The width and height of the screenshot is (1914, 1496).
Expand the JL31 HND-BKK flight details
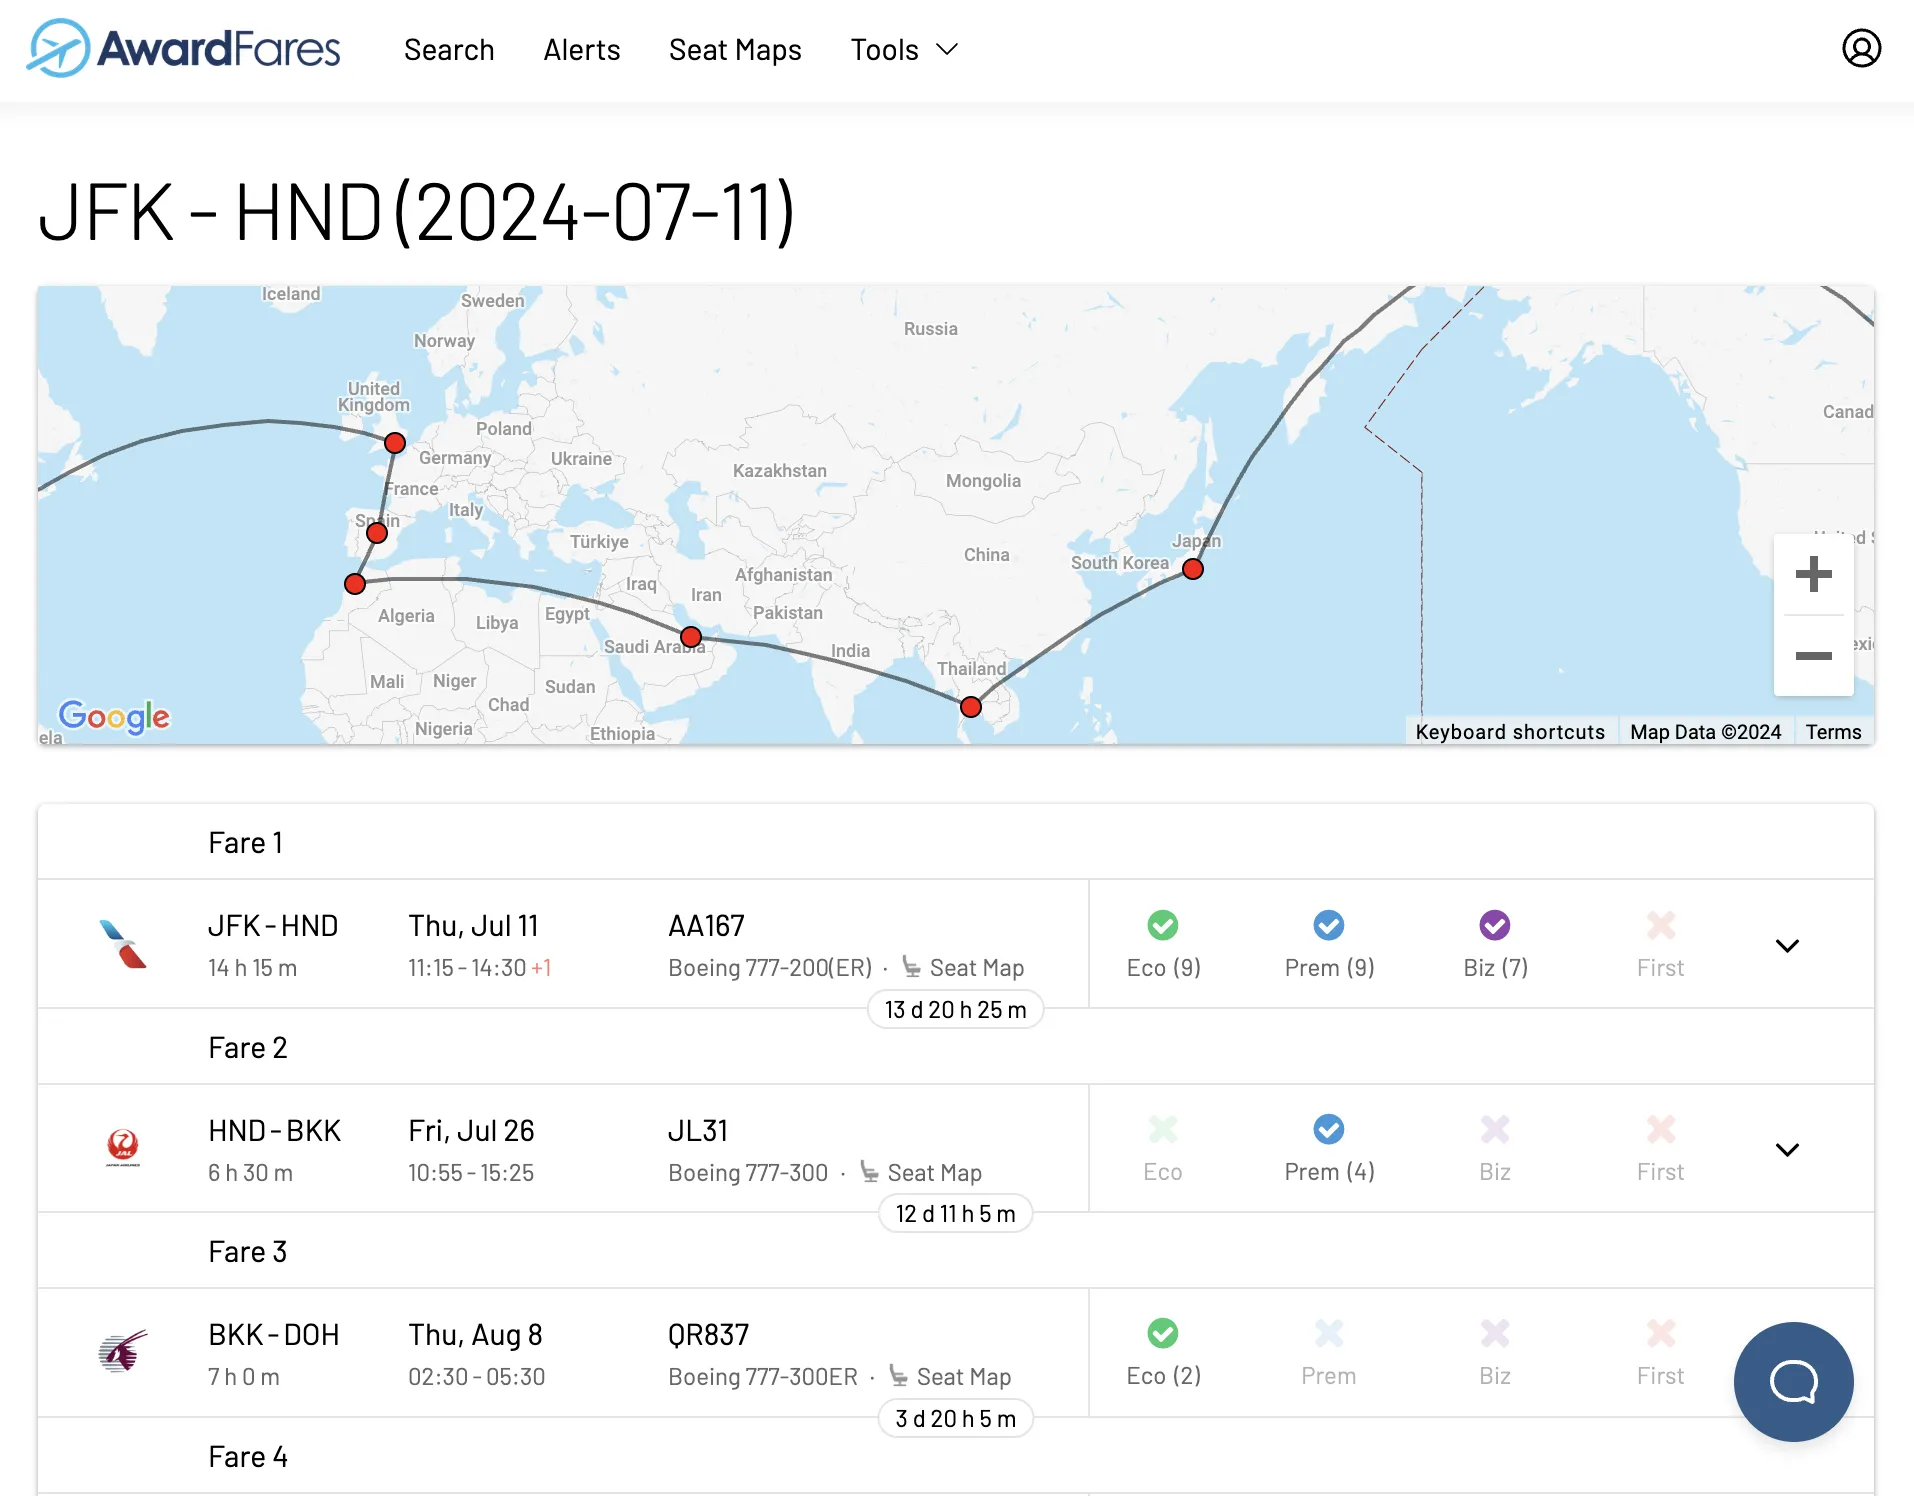pos(1787,1149)
